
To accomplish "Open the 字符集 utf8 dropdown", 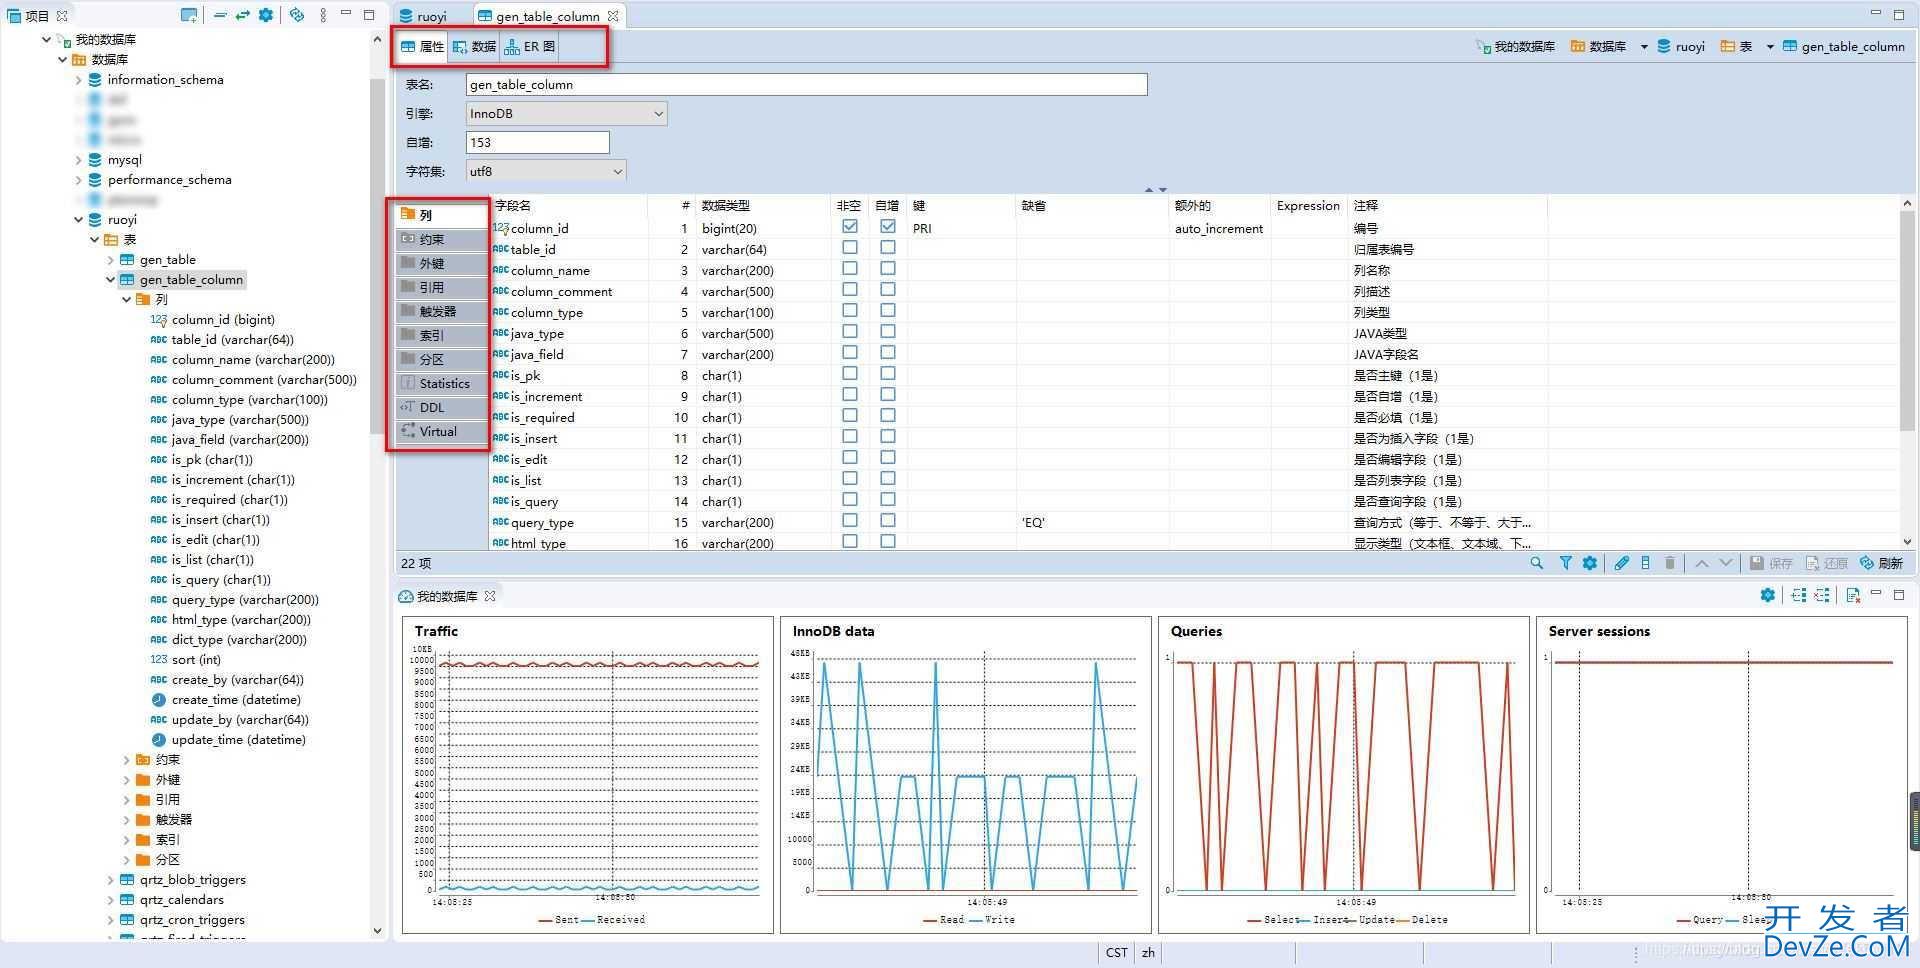I will click(546, 171).
